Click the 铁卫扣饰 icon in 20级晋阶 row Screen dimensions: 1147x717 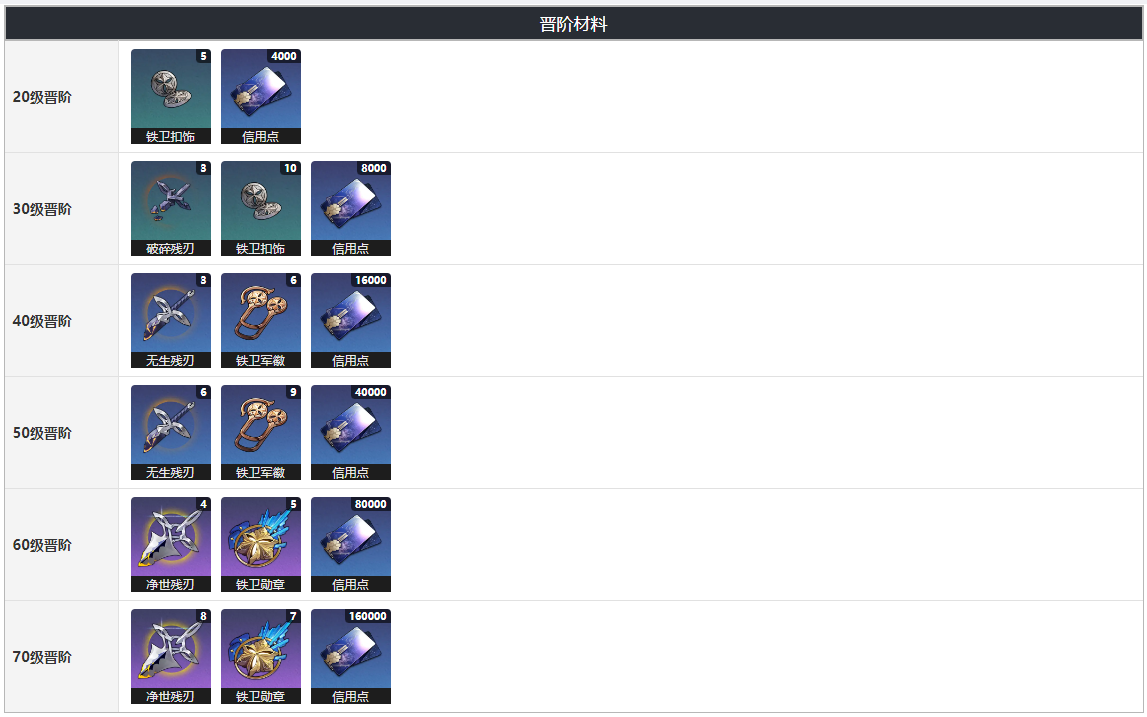(170, 97)
